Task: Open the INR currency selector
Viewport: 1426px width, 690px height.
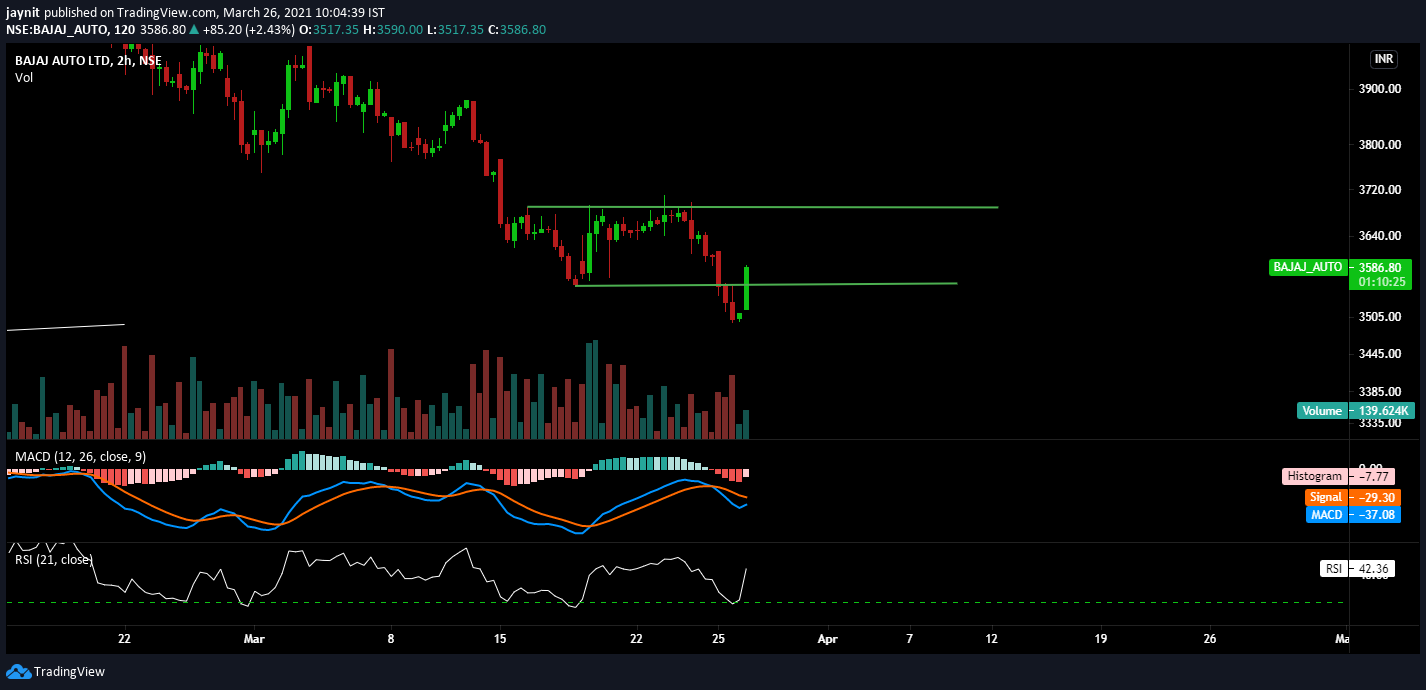Action: [1383, 59]
